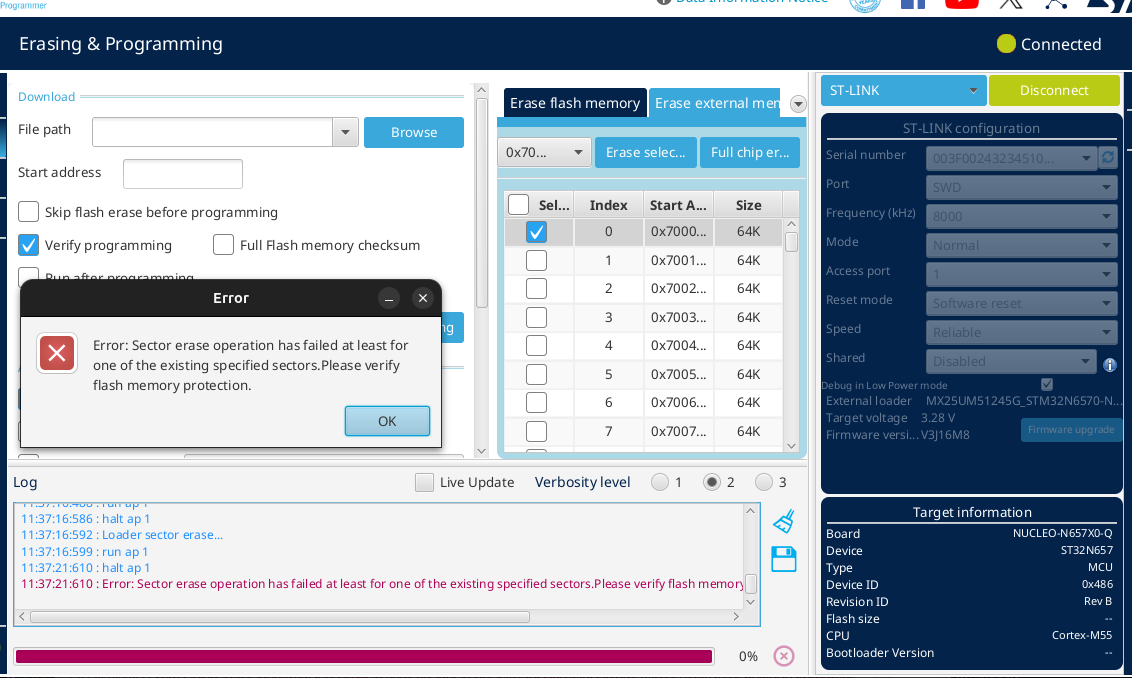The width and height of the screenshot is (1132, 678).
Task: Close the Error dialog with the X
Action: pyautogui.click(x=423, y=297)
